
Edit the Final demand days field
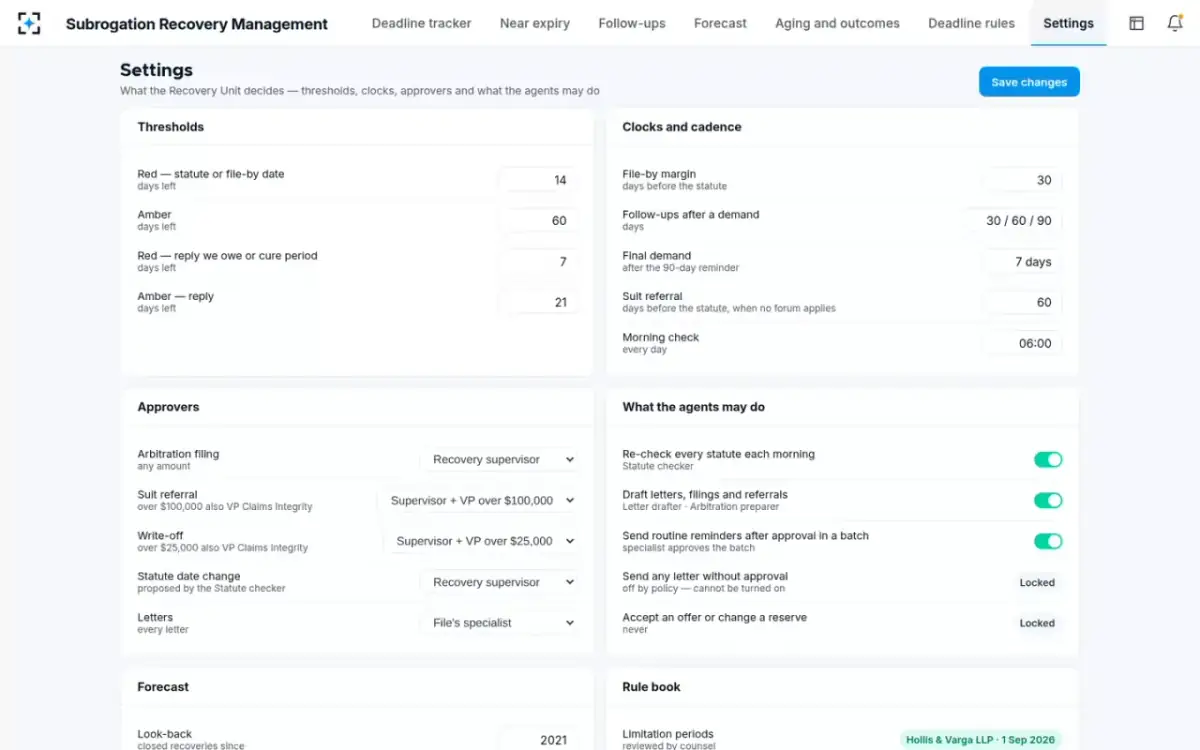1023,262
